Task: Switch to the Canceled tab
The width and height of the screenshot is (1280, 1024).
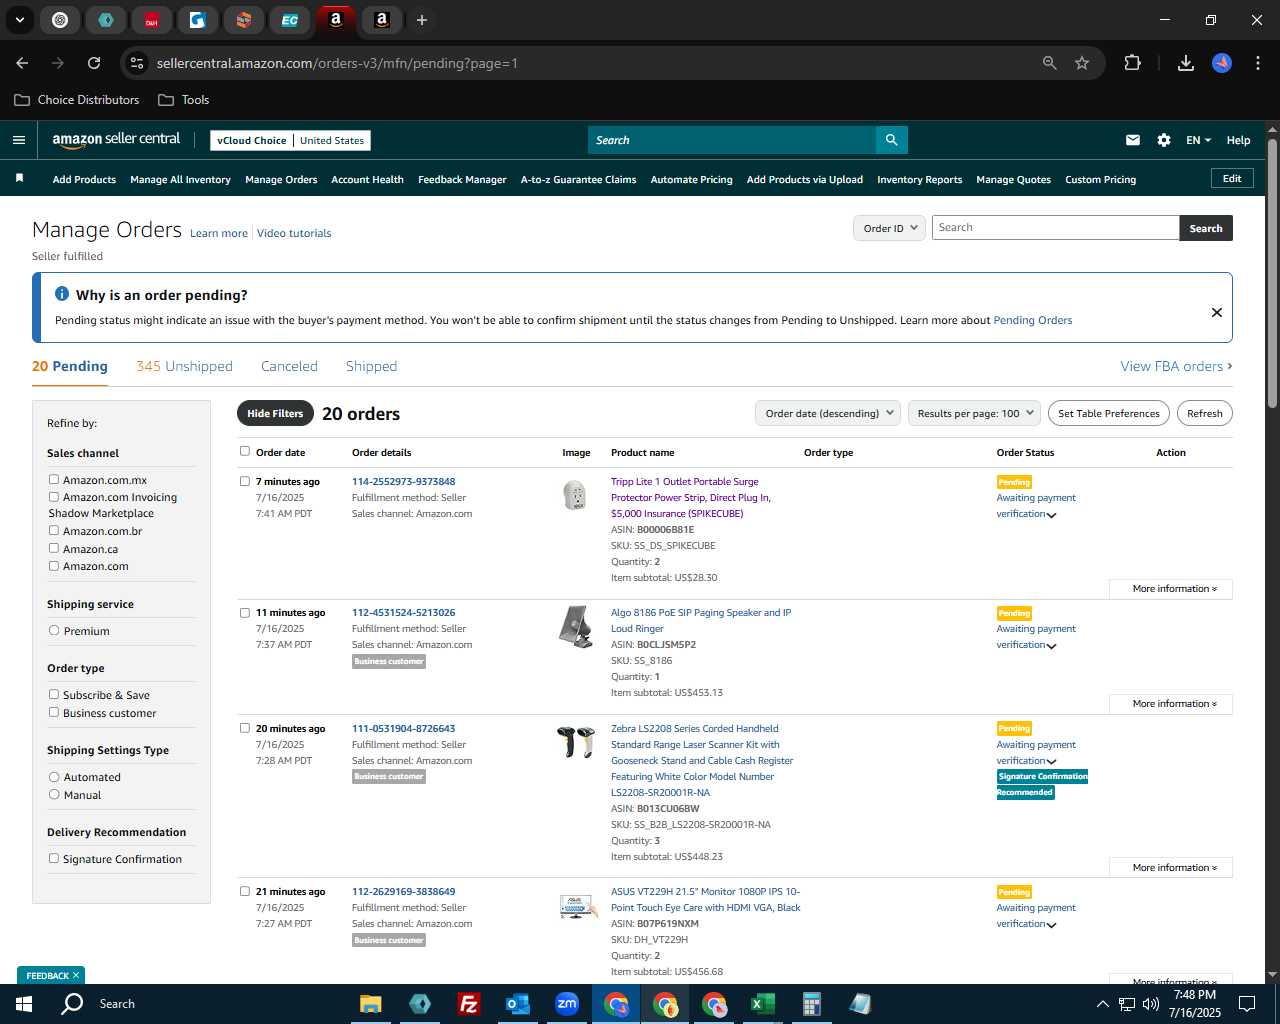Action: tap(289, 366)
